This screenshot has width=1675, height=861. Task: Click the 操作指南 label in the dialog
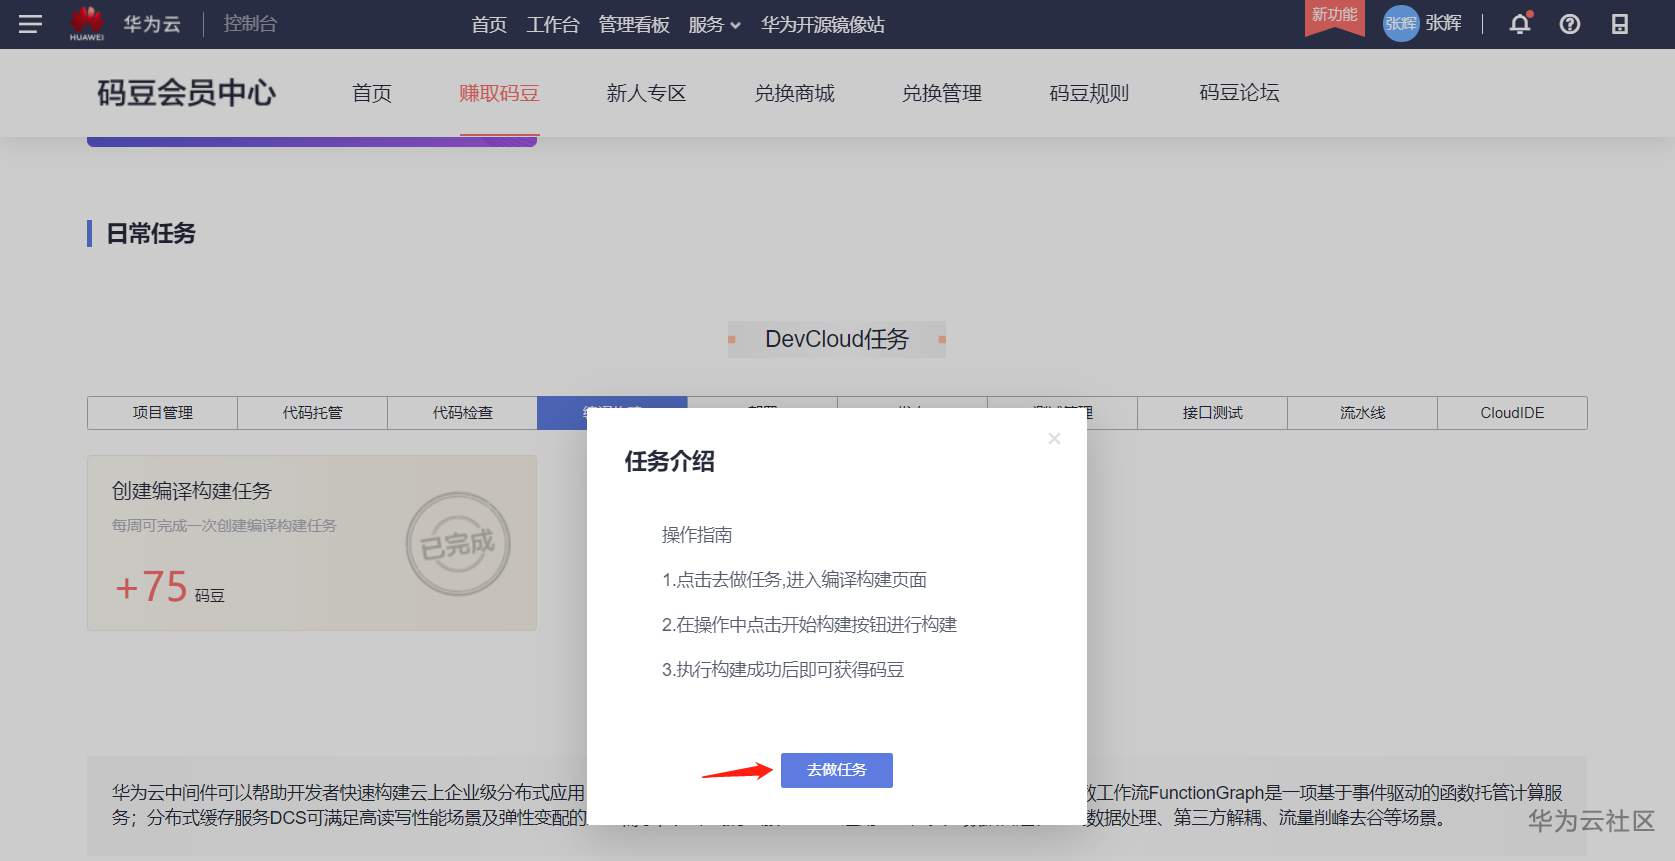[x=697, y=535]
